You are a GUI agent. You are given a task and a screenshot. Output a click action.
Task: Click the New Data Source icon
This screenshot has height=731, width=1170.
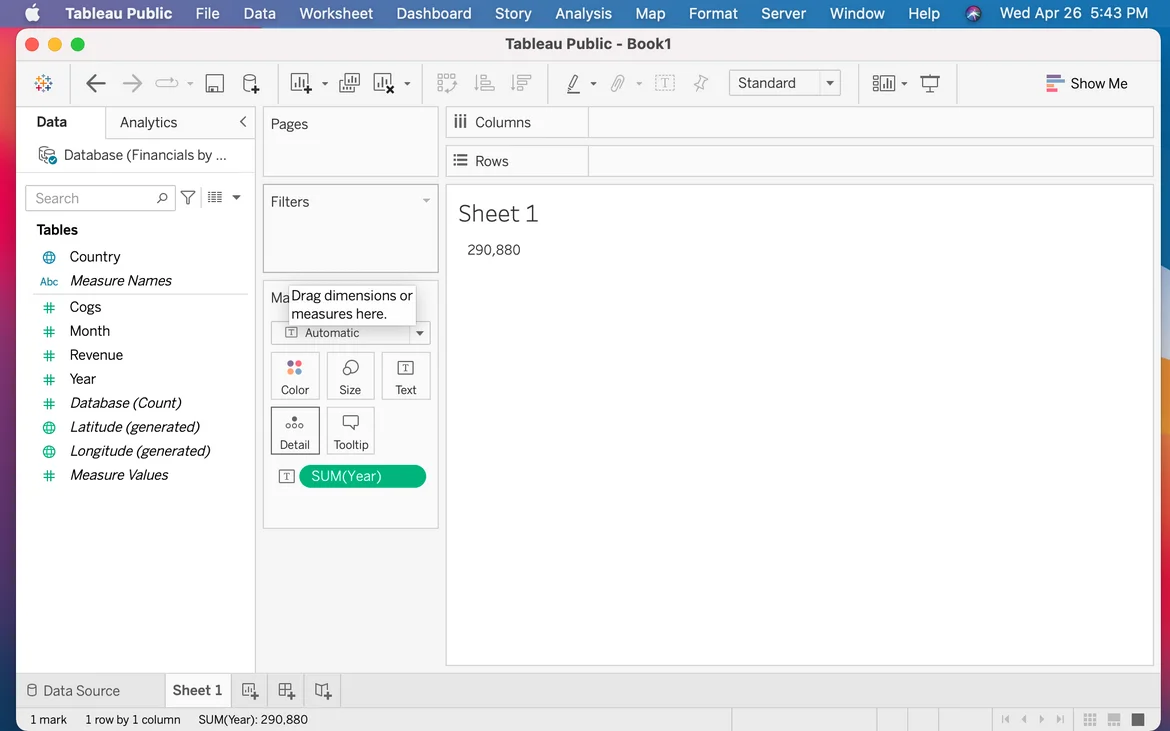(251, 84)
